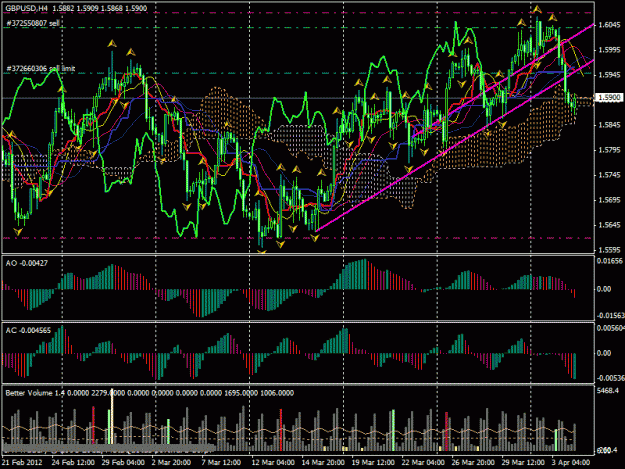Click the 29 Mar 12:00 time label

click(x=523, y=463)
